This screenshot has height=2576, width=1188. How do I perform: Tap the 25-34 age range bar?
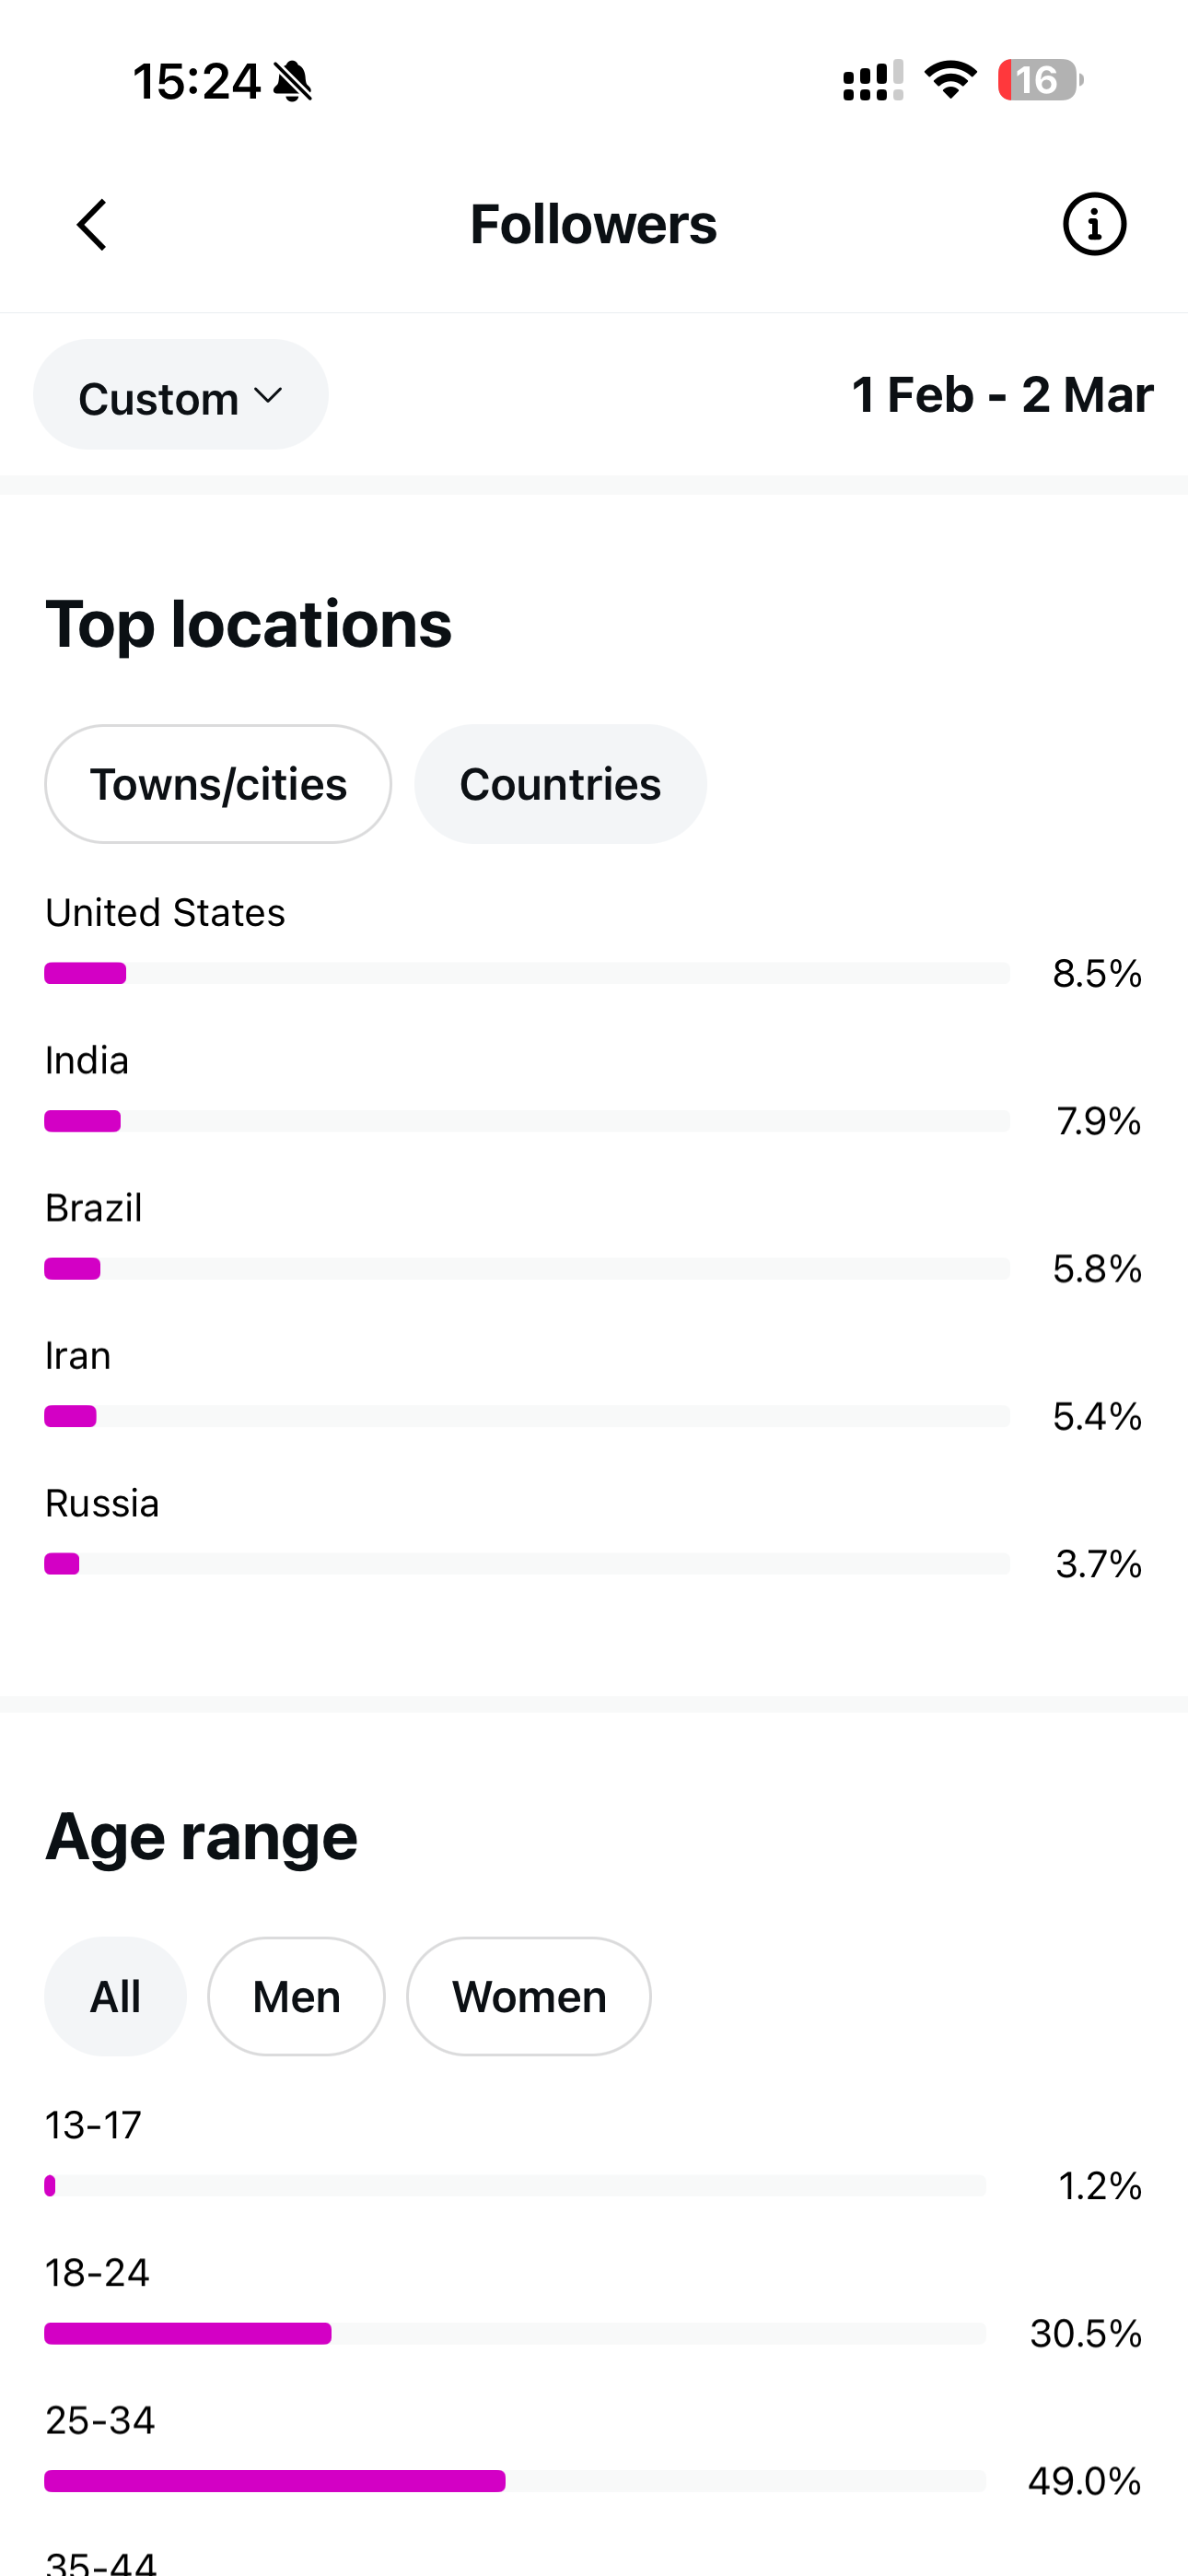click(514, 2481)
